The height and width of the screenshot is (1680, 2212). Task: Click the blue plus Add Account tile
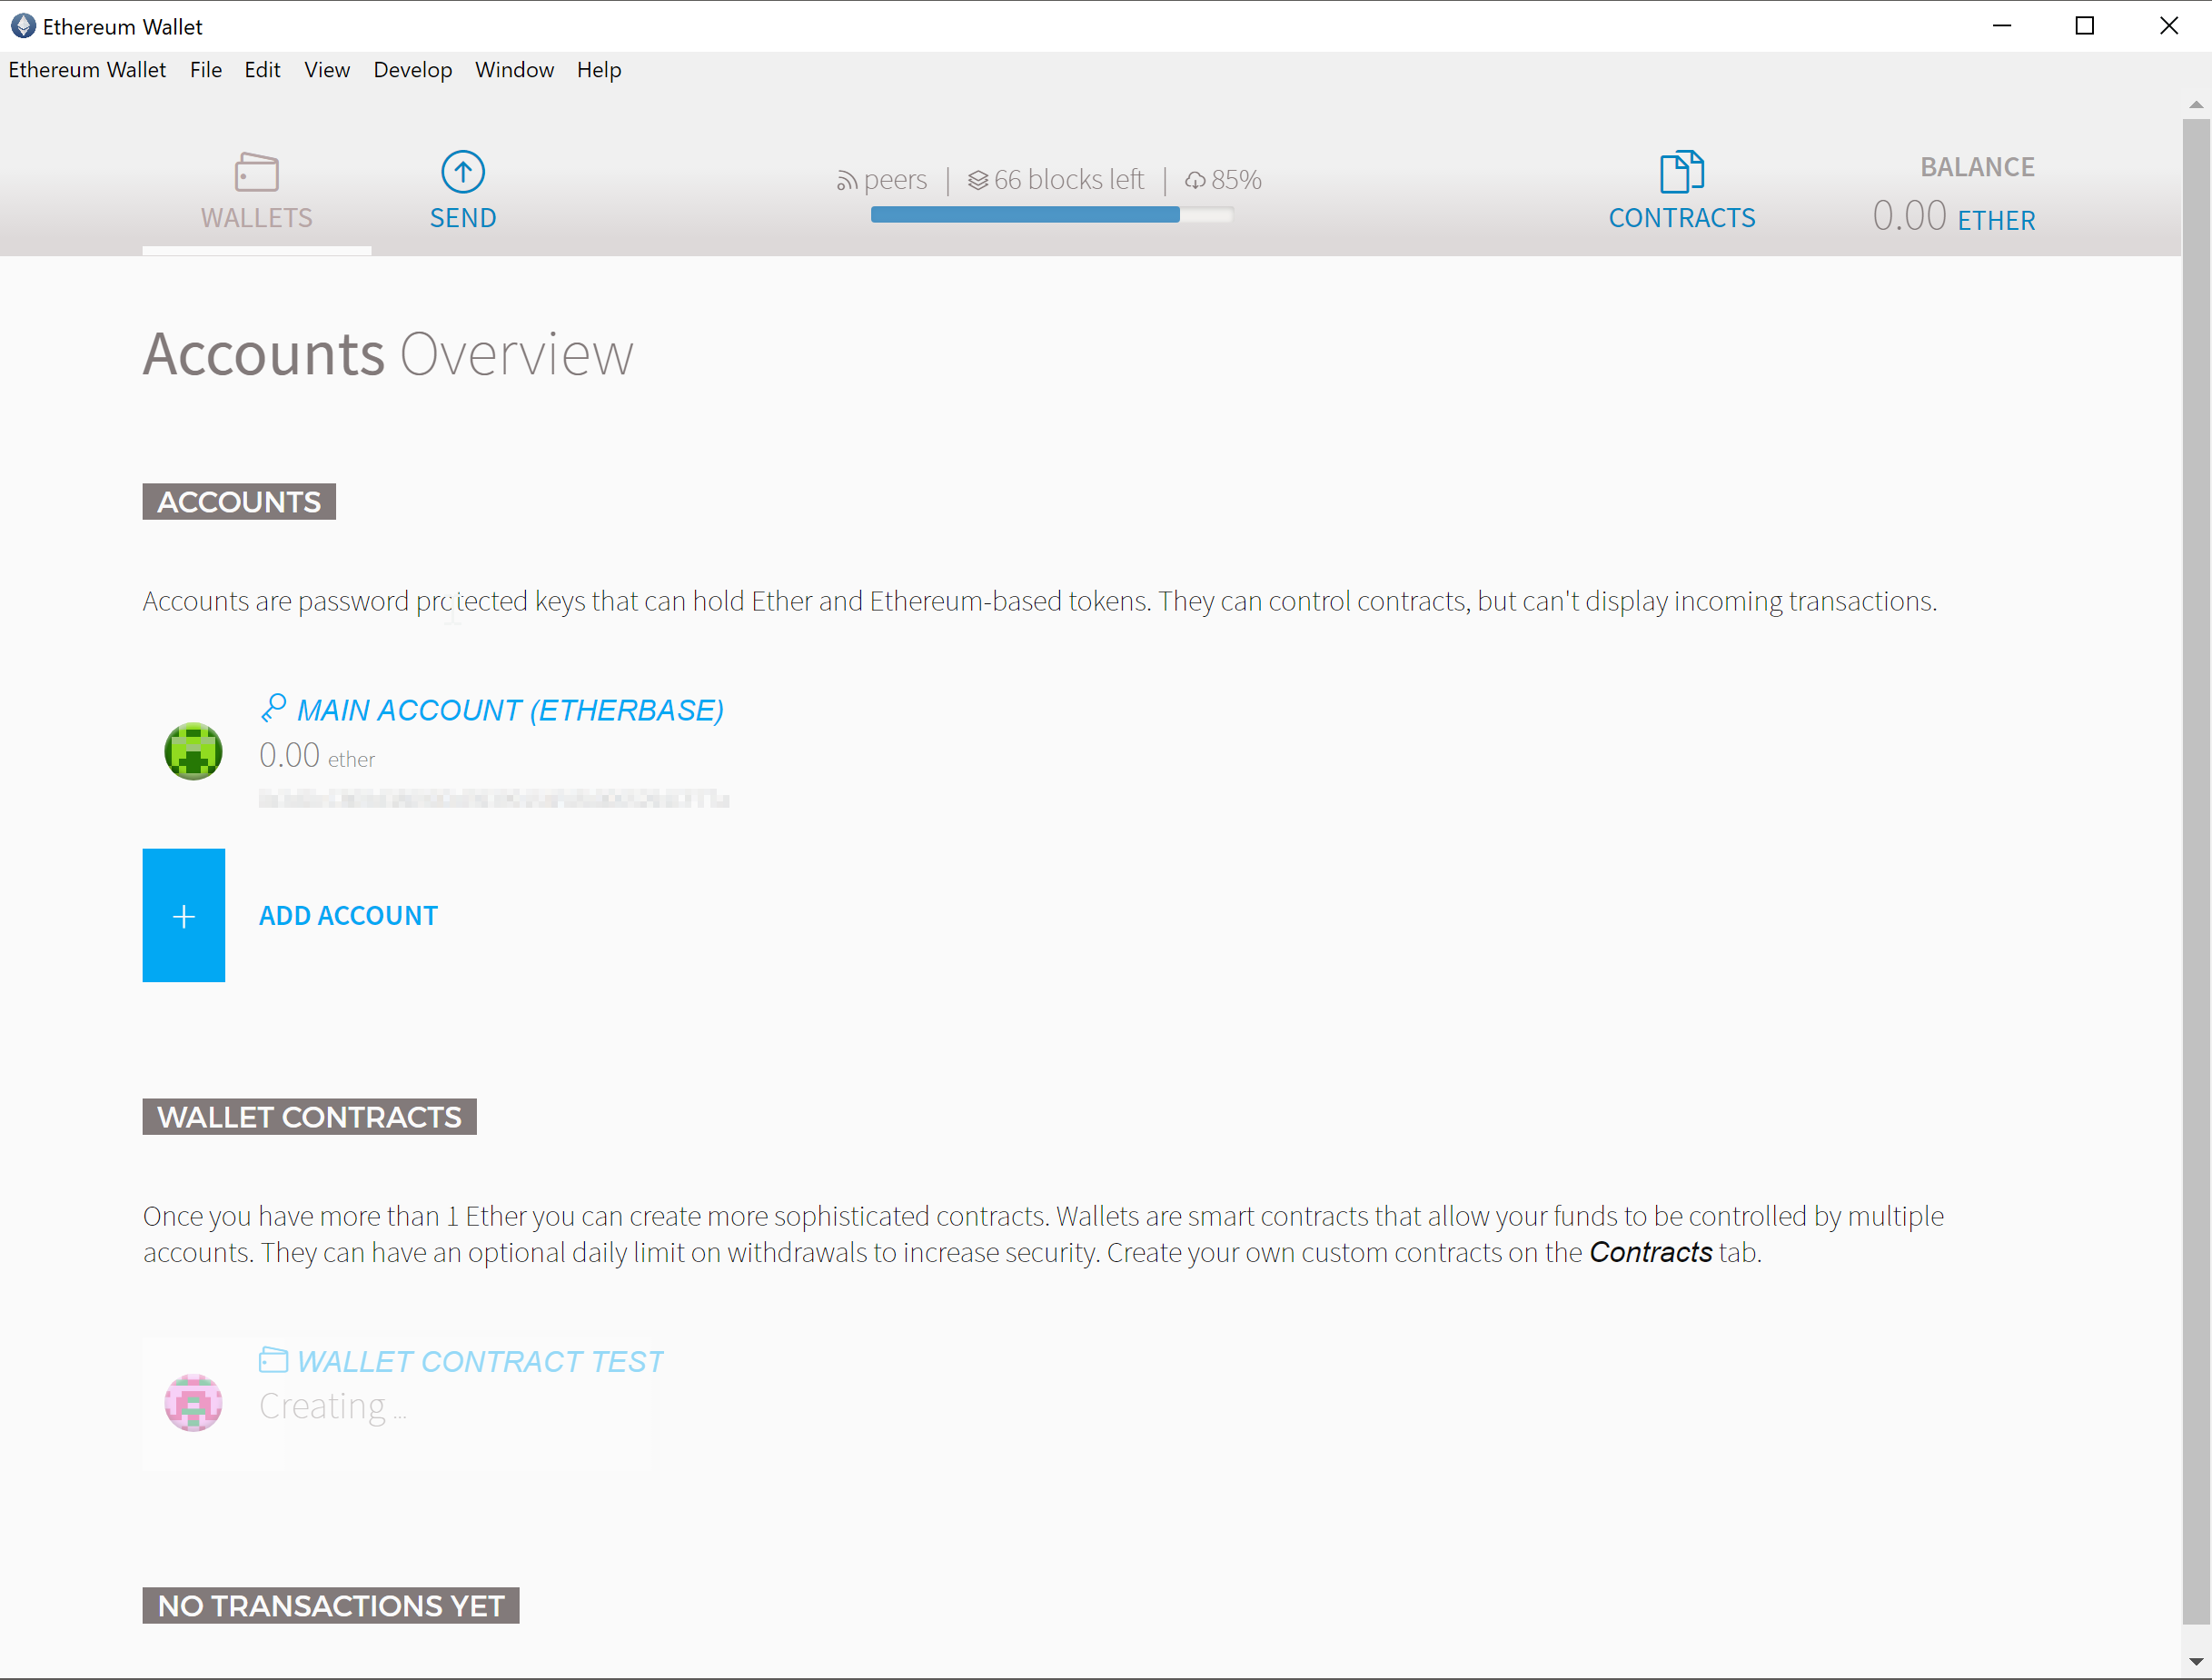[x=184, y=915]
